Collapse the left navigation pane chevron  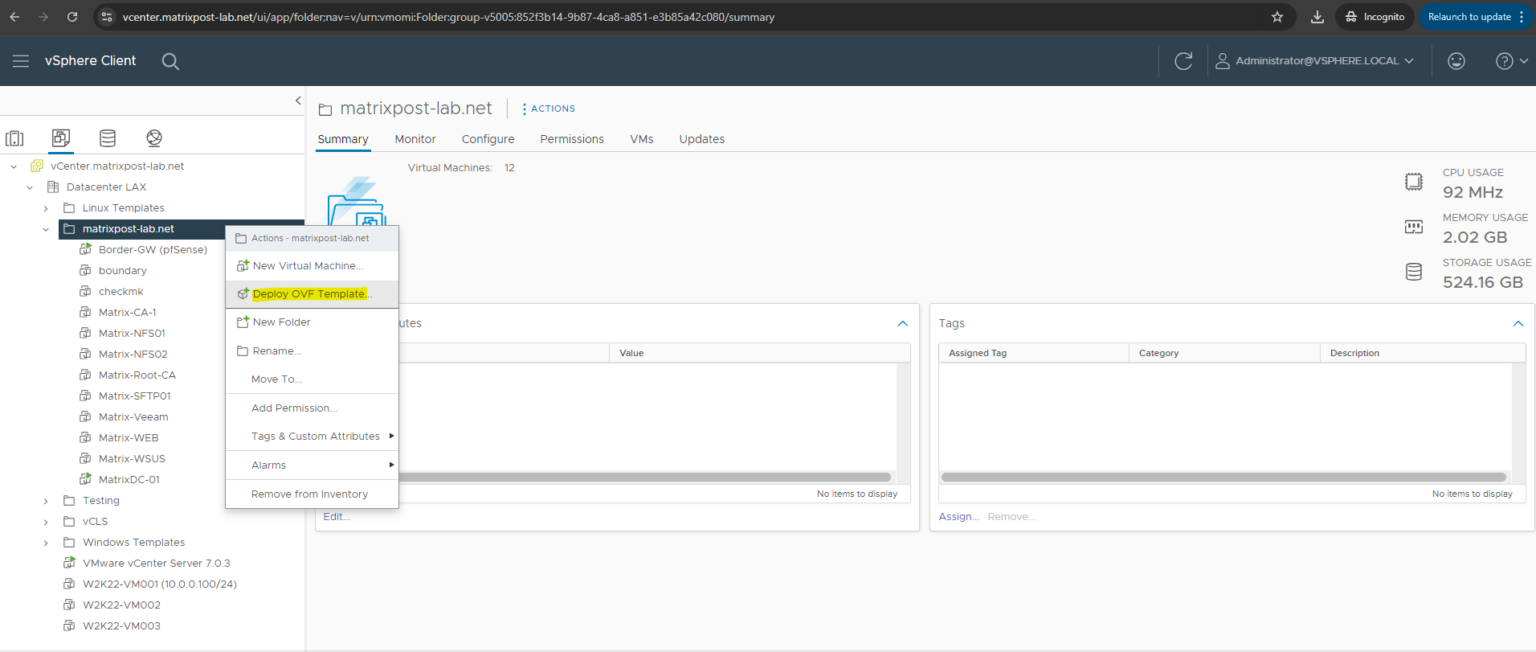(297, 100)
